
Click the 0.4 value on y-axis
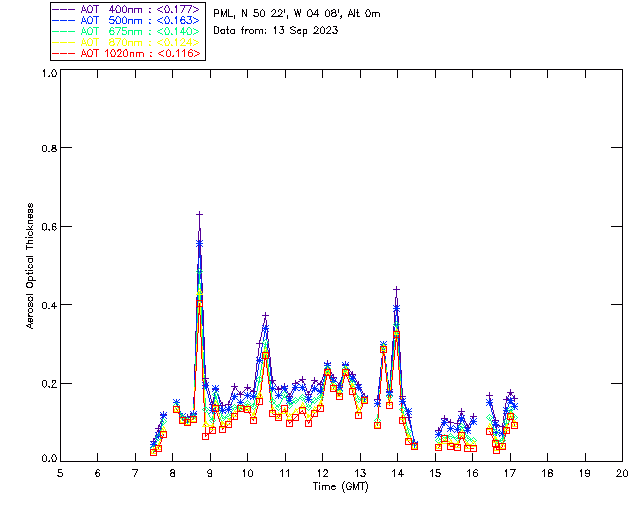click(49, 305)
